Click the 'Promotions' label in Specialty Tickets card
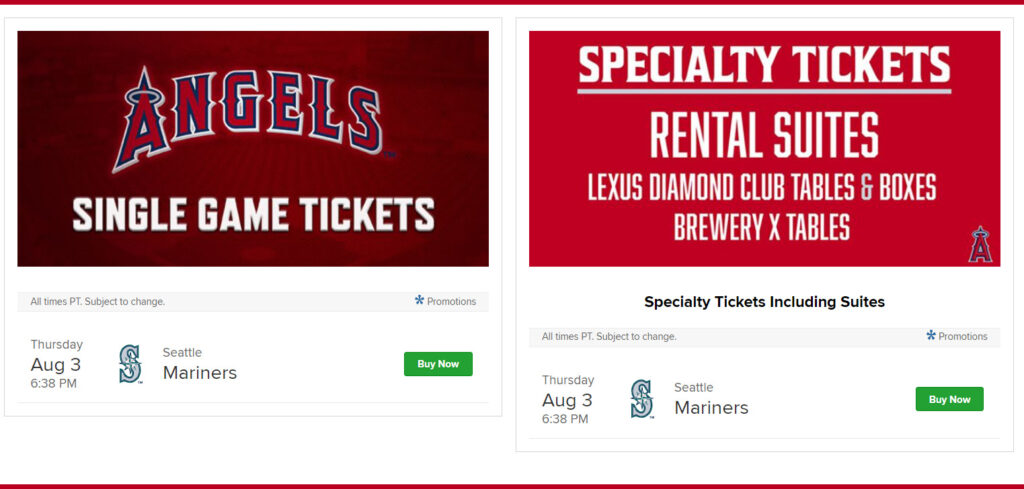 click(963, 337)
